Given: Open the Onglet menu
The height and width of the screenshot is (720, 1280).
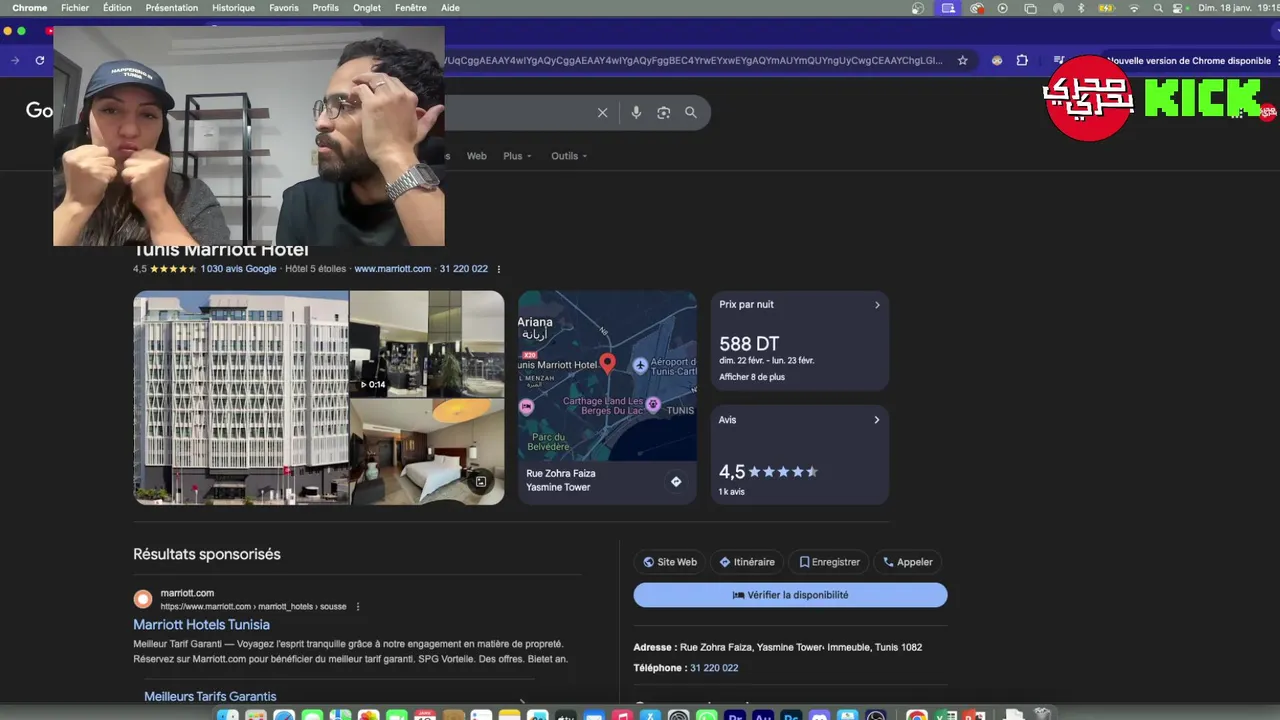Looking at the screenshot, I should (x=367, y=8).
